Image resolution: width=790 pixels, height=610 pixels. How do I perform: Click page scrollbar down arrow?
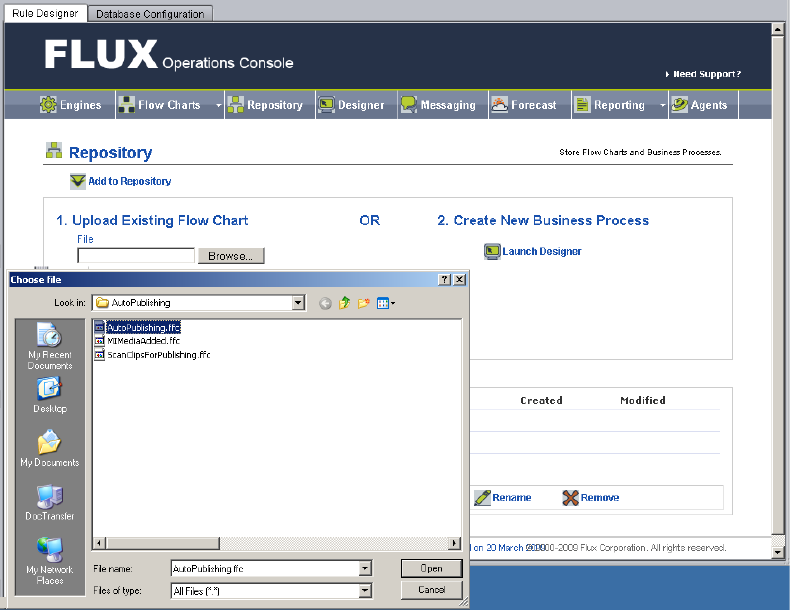click(777, 553)
